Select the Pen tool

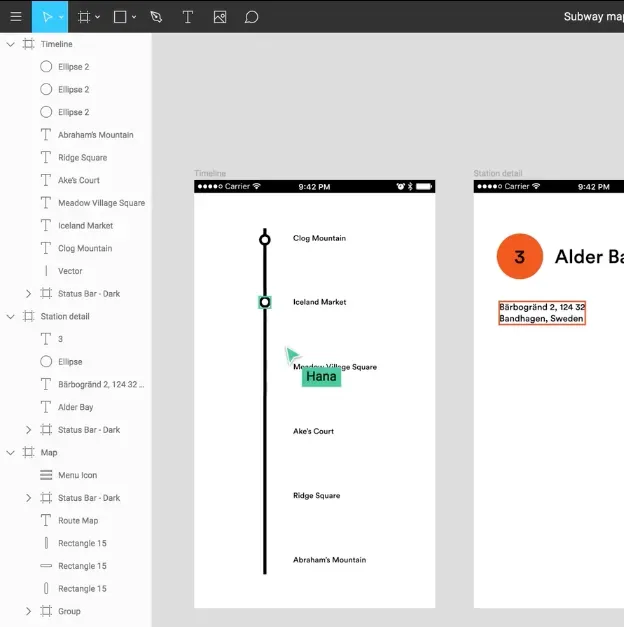(156, 17)
